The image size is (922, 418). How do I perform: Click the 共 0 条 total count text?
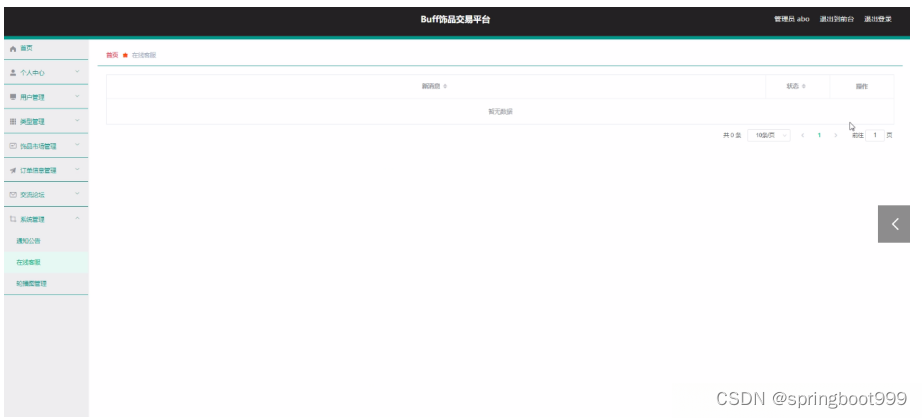732,135
